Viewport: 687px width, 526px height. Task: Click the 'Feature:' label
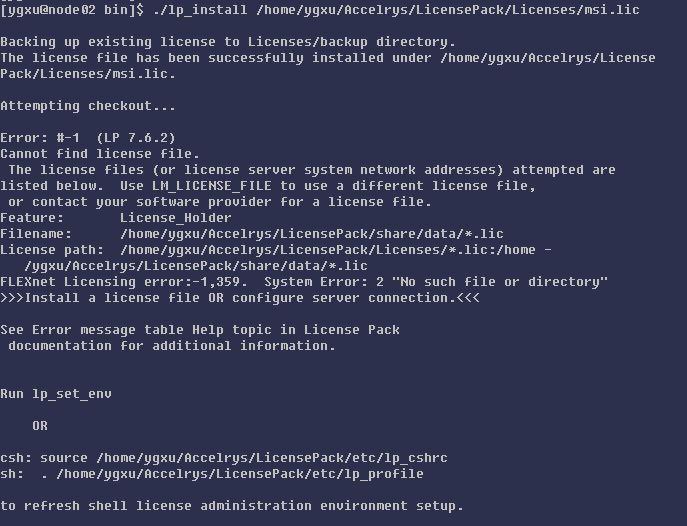click(x=32, y=218)
